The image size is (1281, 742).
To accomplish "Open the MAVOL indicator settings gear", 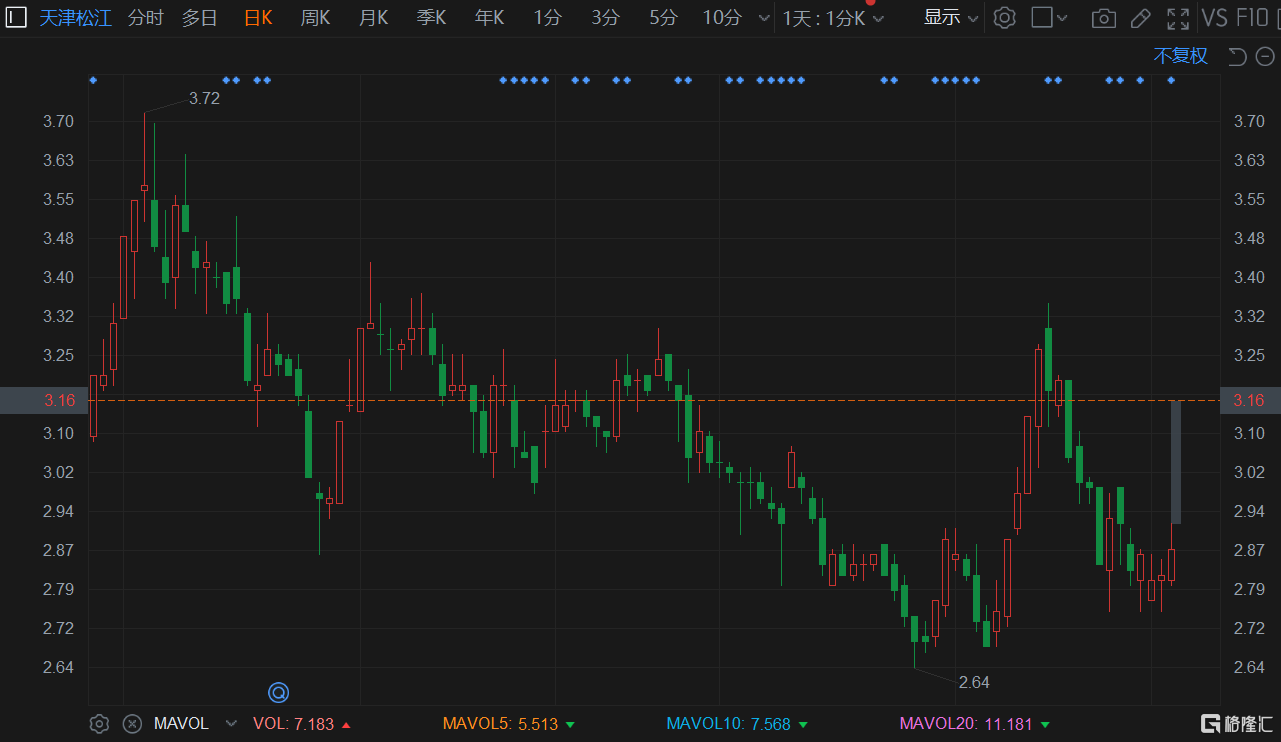I will (x=99, y=723).
